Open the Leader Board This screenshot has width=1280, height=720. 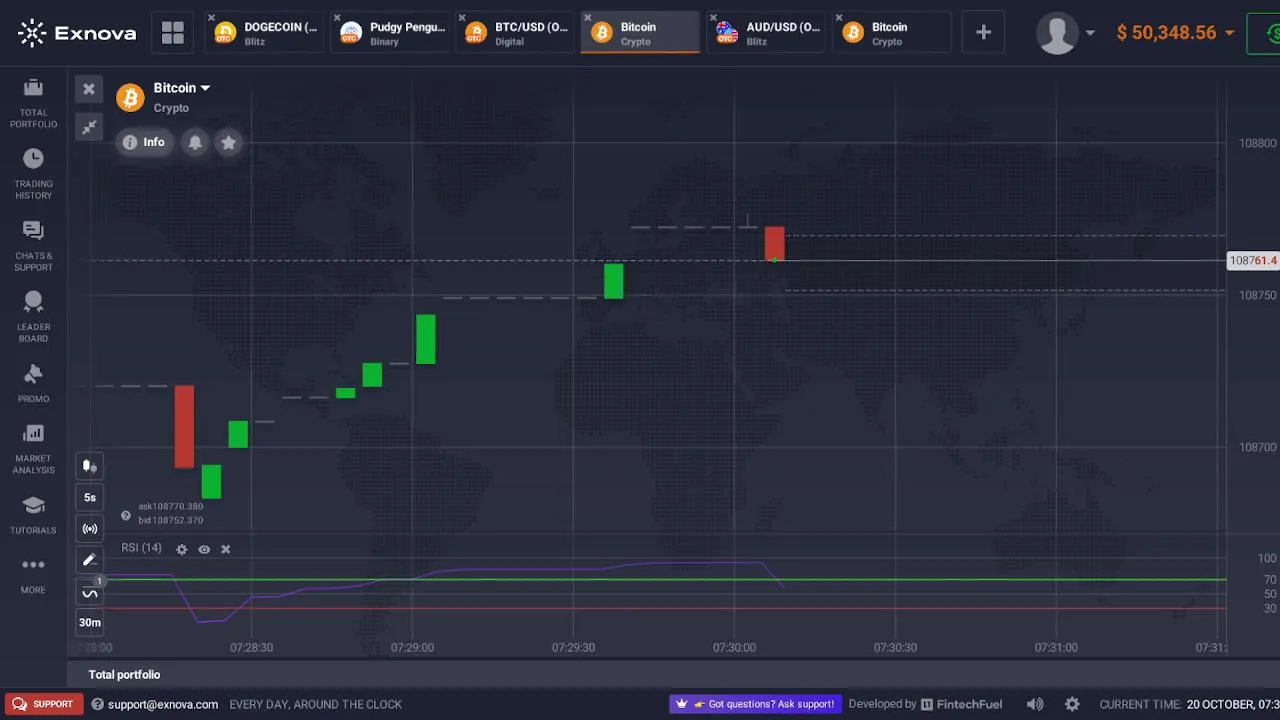(33, 317)
